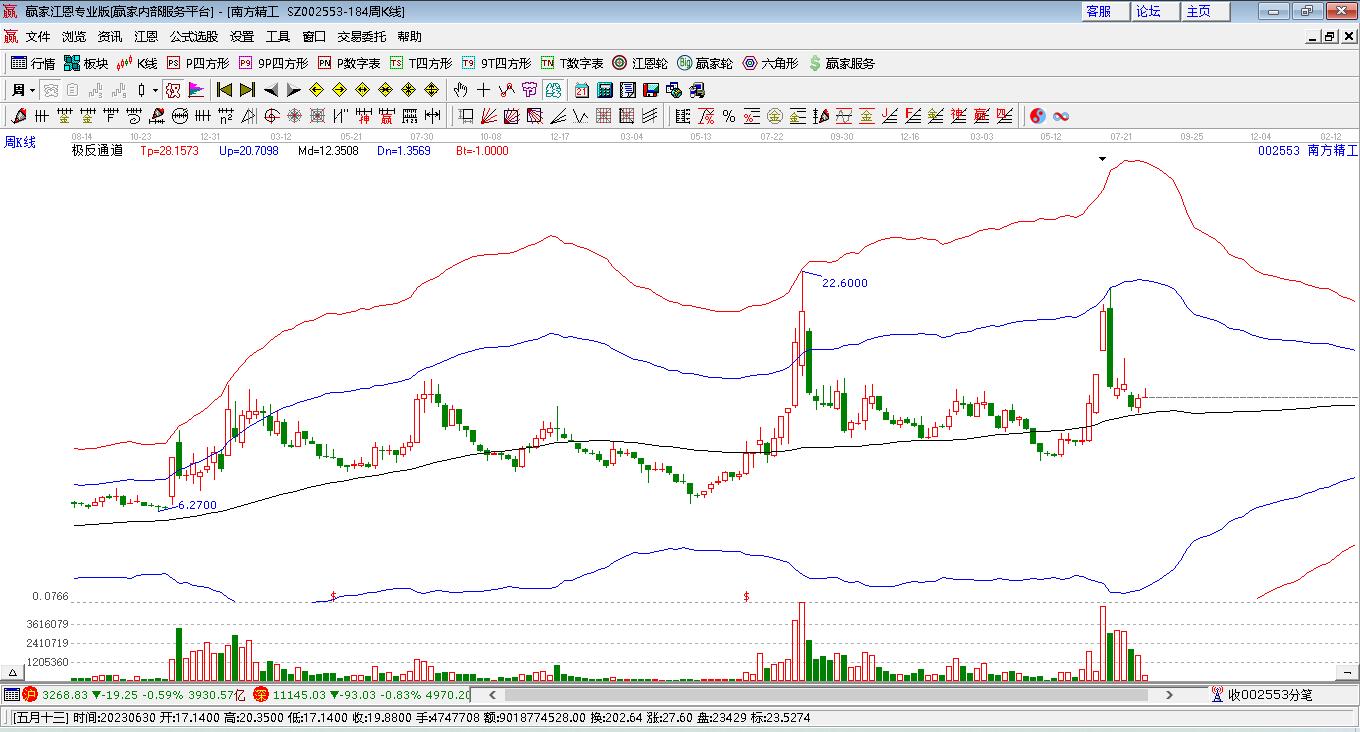This screenshot has height=732, width=1360.
Task: Click the yin-yang taiji icon
Action: [1037, 116]
